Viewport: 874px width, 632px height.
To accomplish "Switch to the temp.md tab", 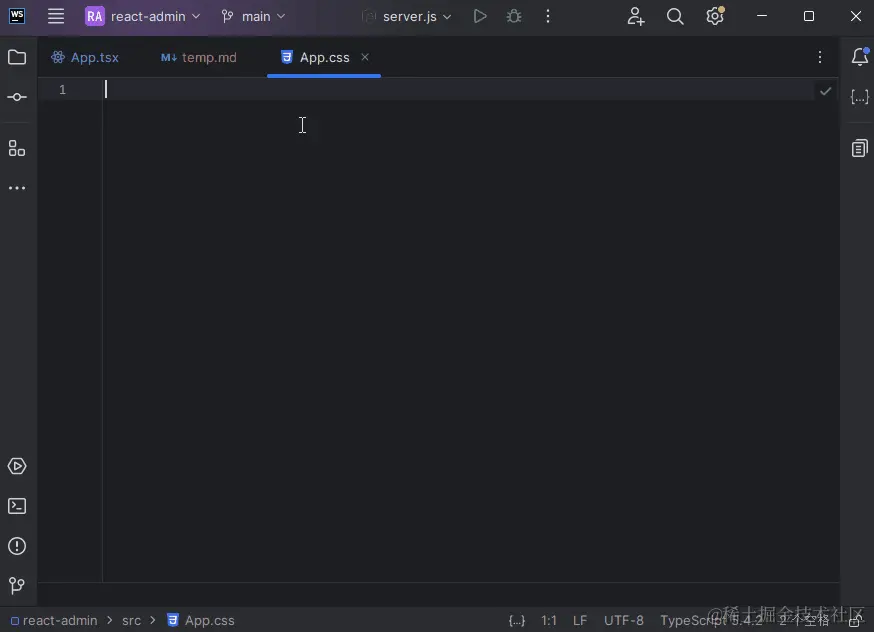I will click(199, 57).
